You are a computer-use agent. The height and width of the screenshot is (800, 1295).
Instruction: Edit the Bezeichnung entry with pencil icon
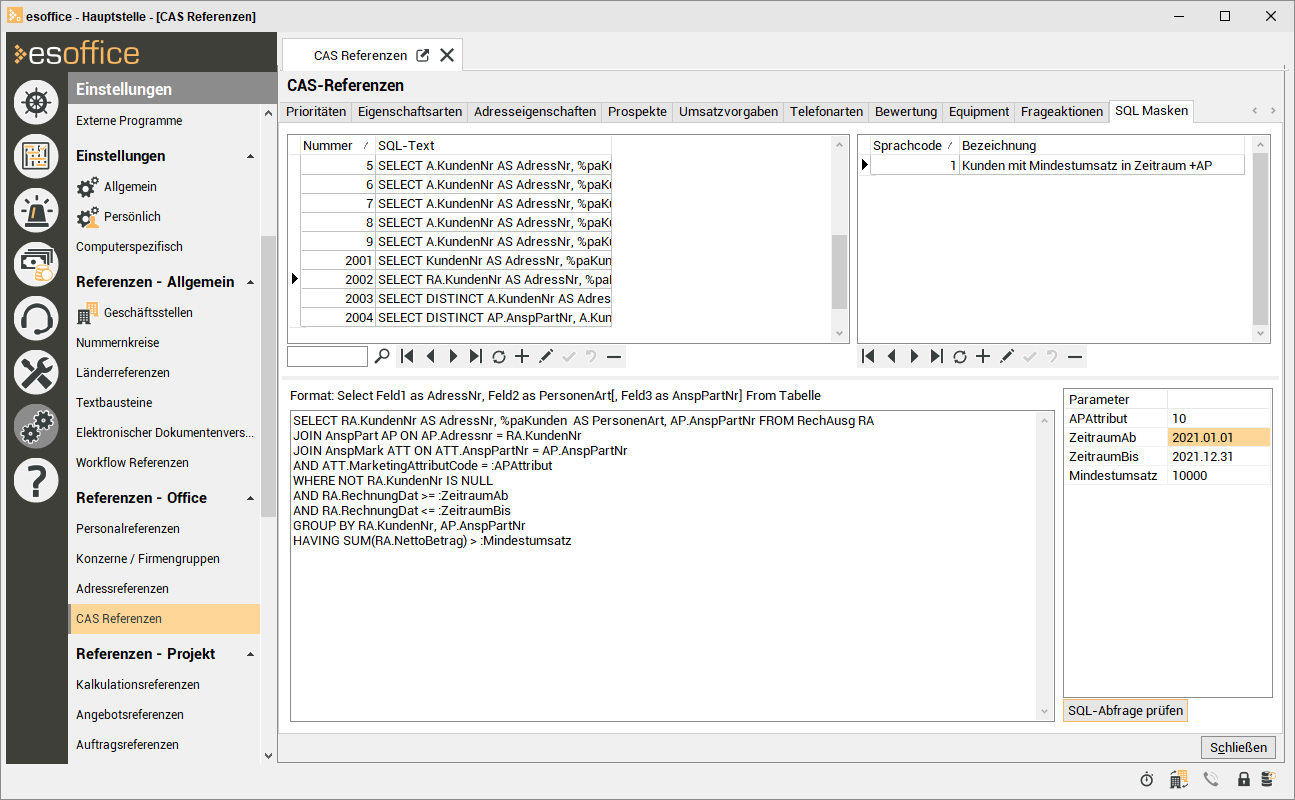1006,356
